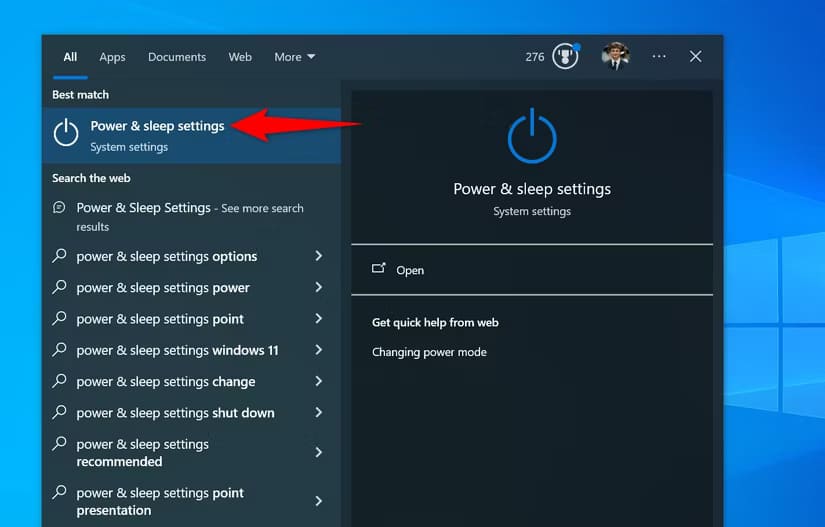Expand 'power & sleep settings power' chevron
Viewport: 825px width, 527px height.
[318, 287]
